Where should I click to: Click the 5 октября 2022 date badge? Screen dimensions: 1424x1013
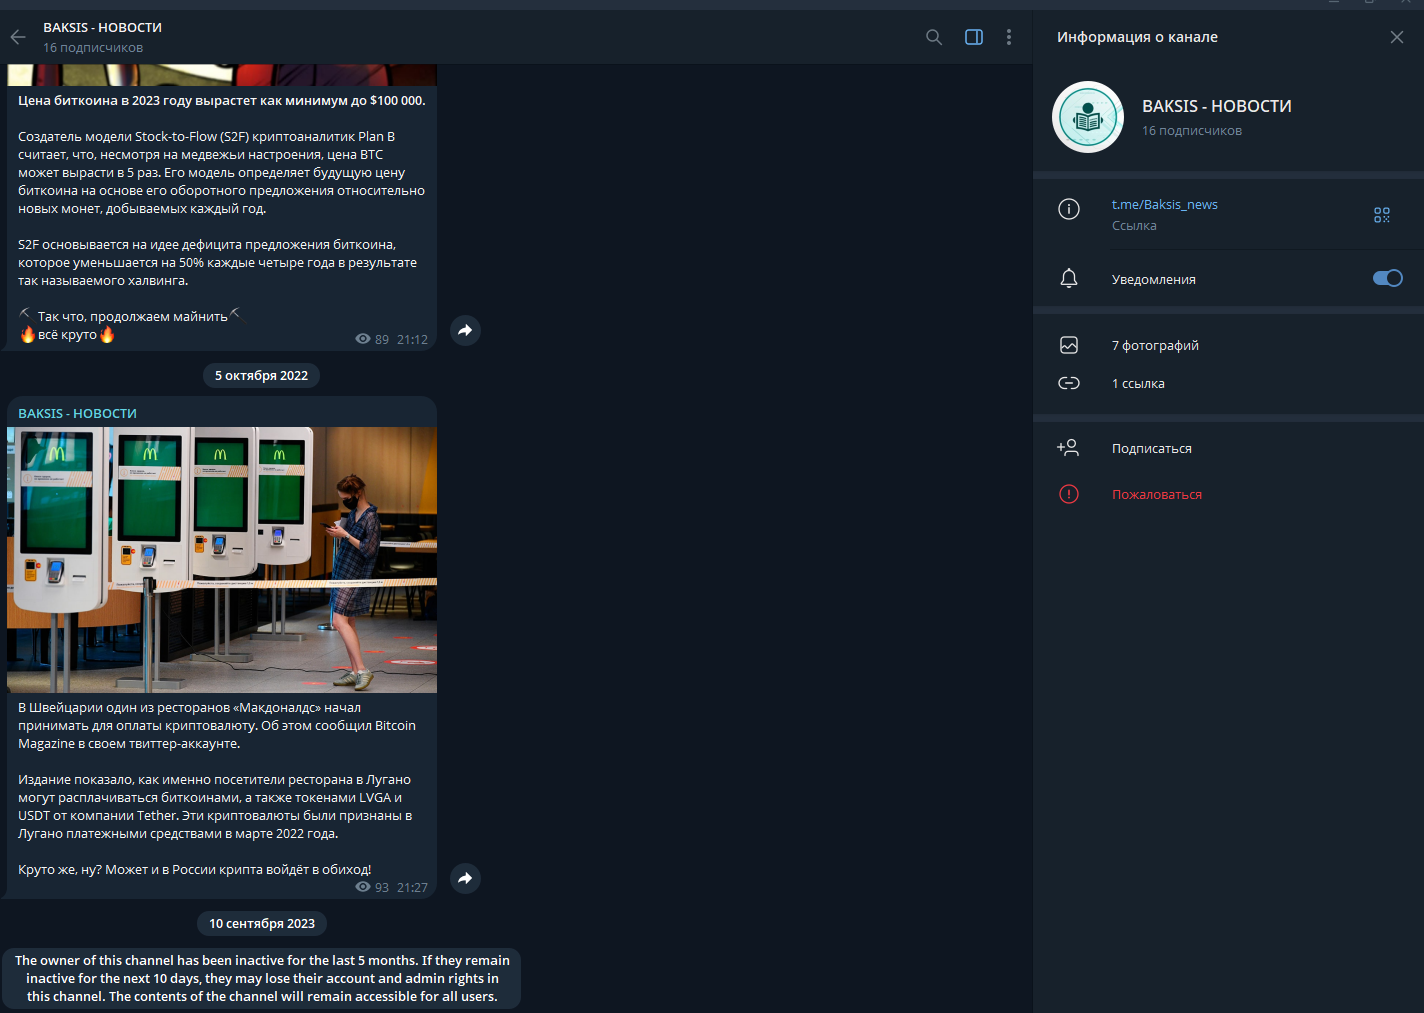point(261,376)
